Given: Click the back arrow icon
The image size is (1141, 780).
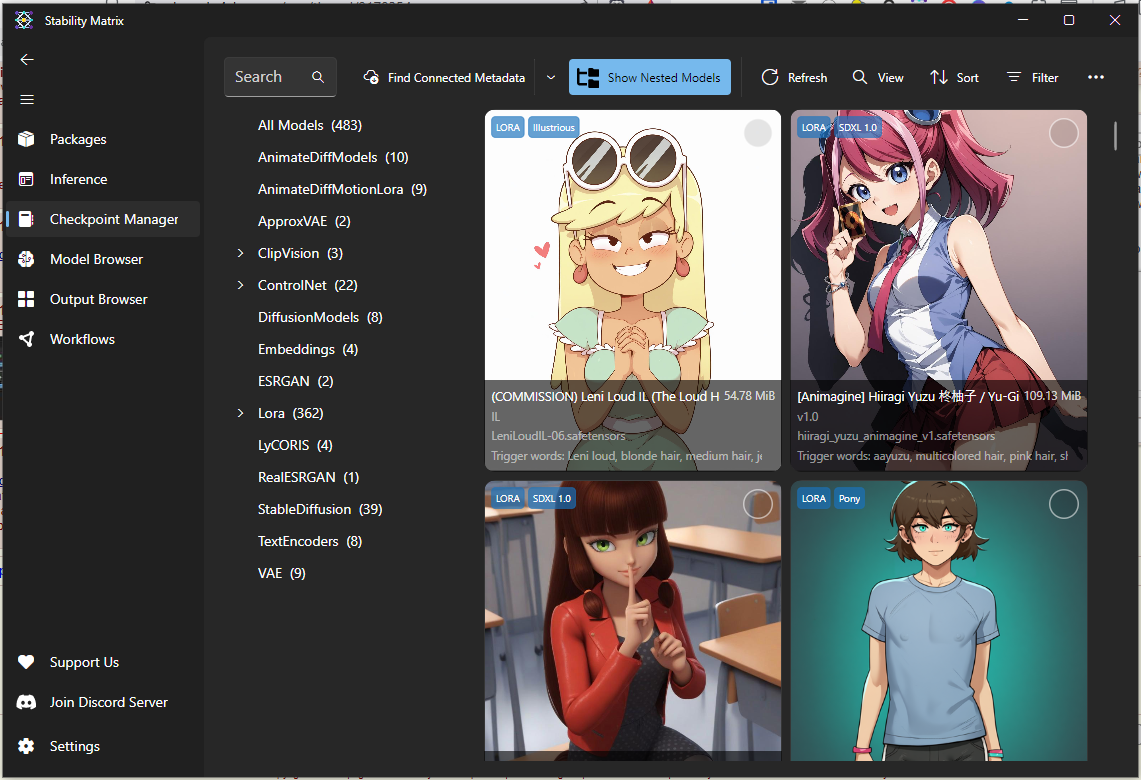Looking at the screenshot, I should click(x=27, y=60).
